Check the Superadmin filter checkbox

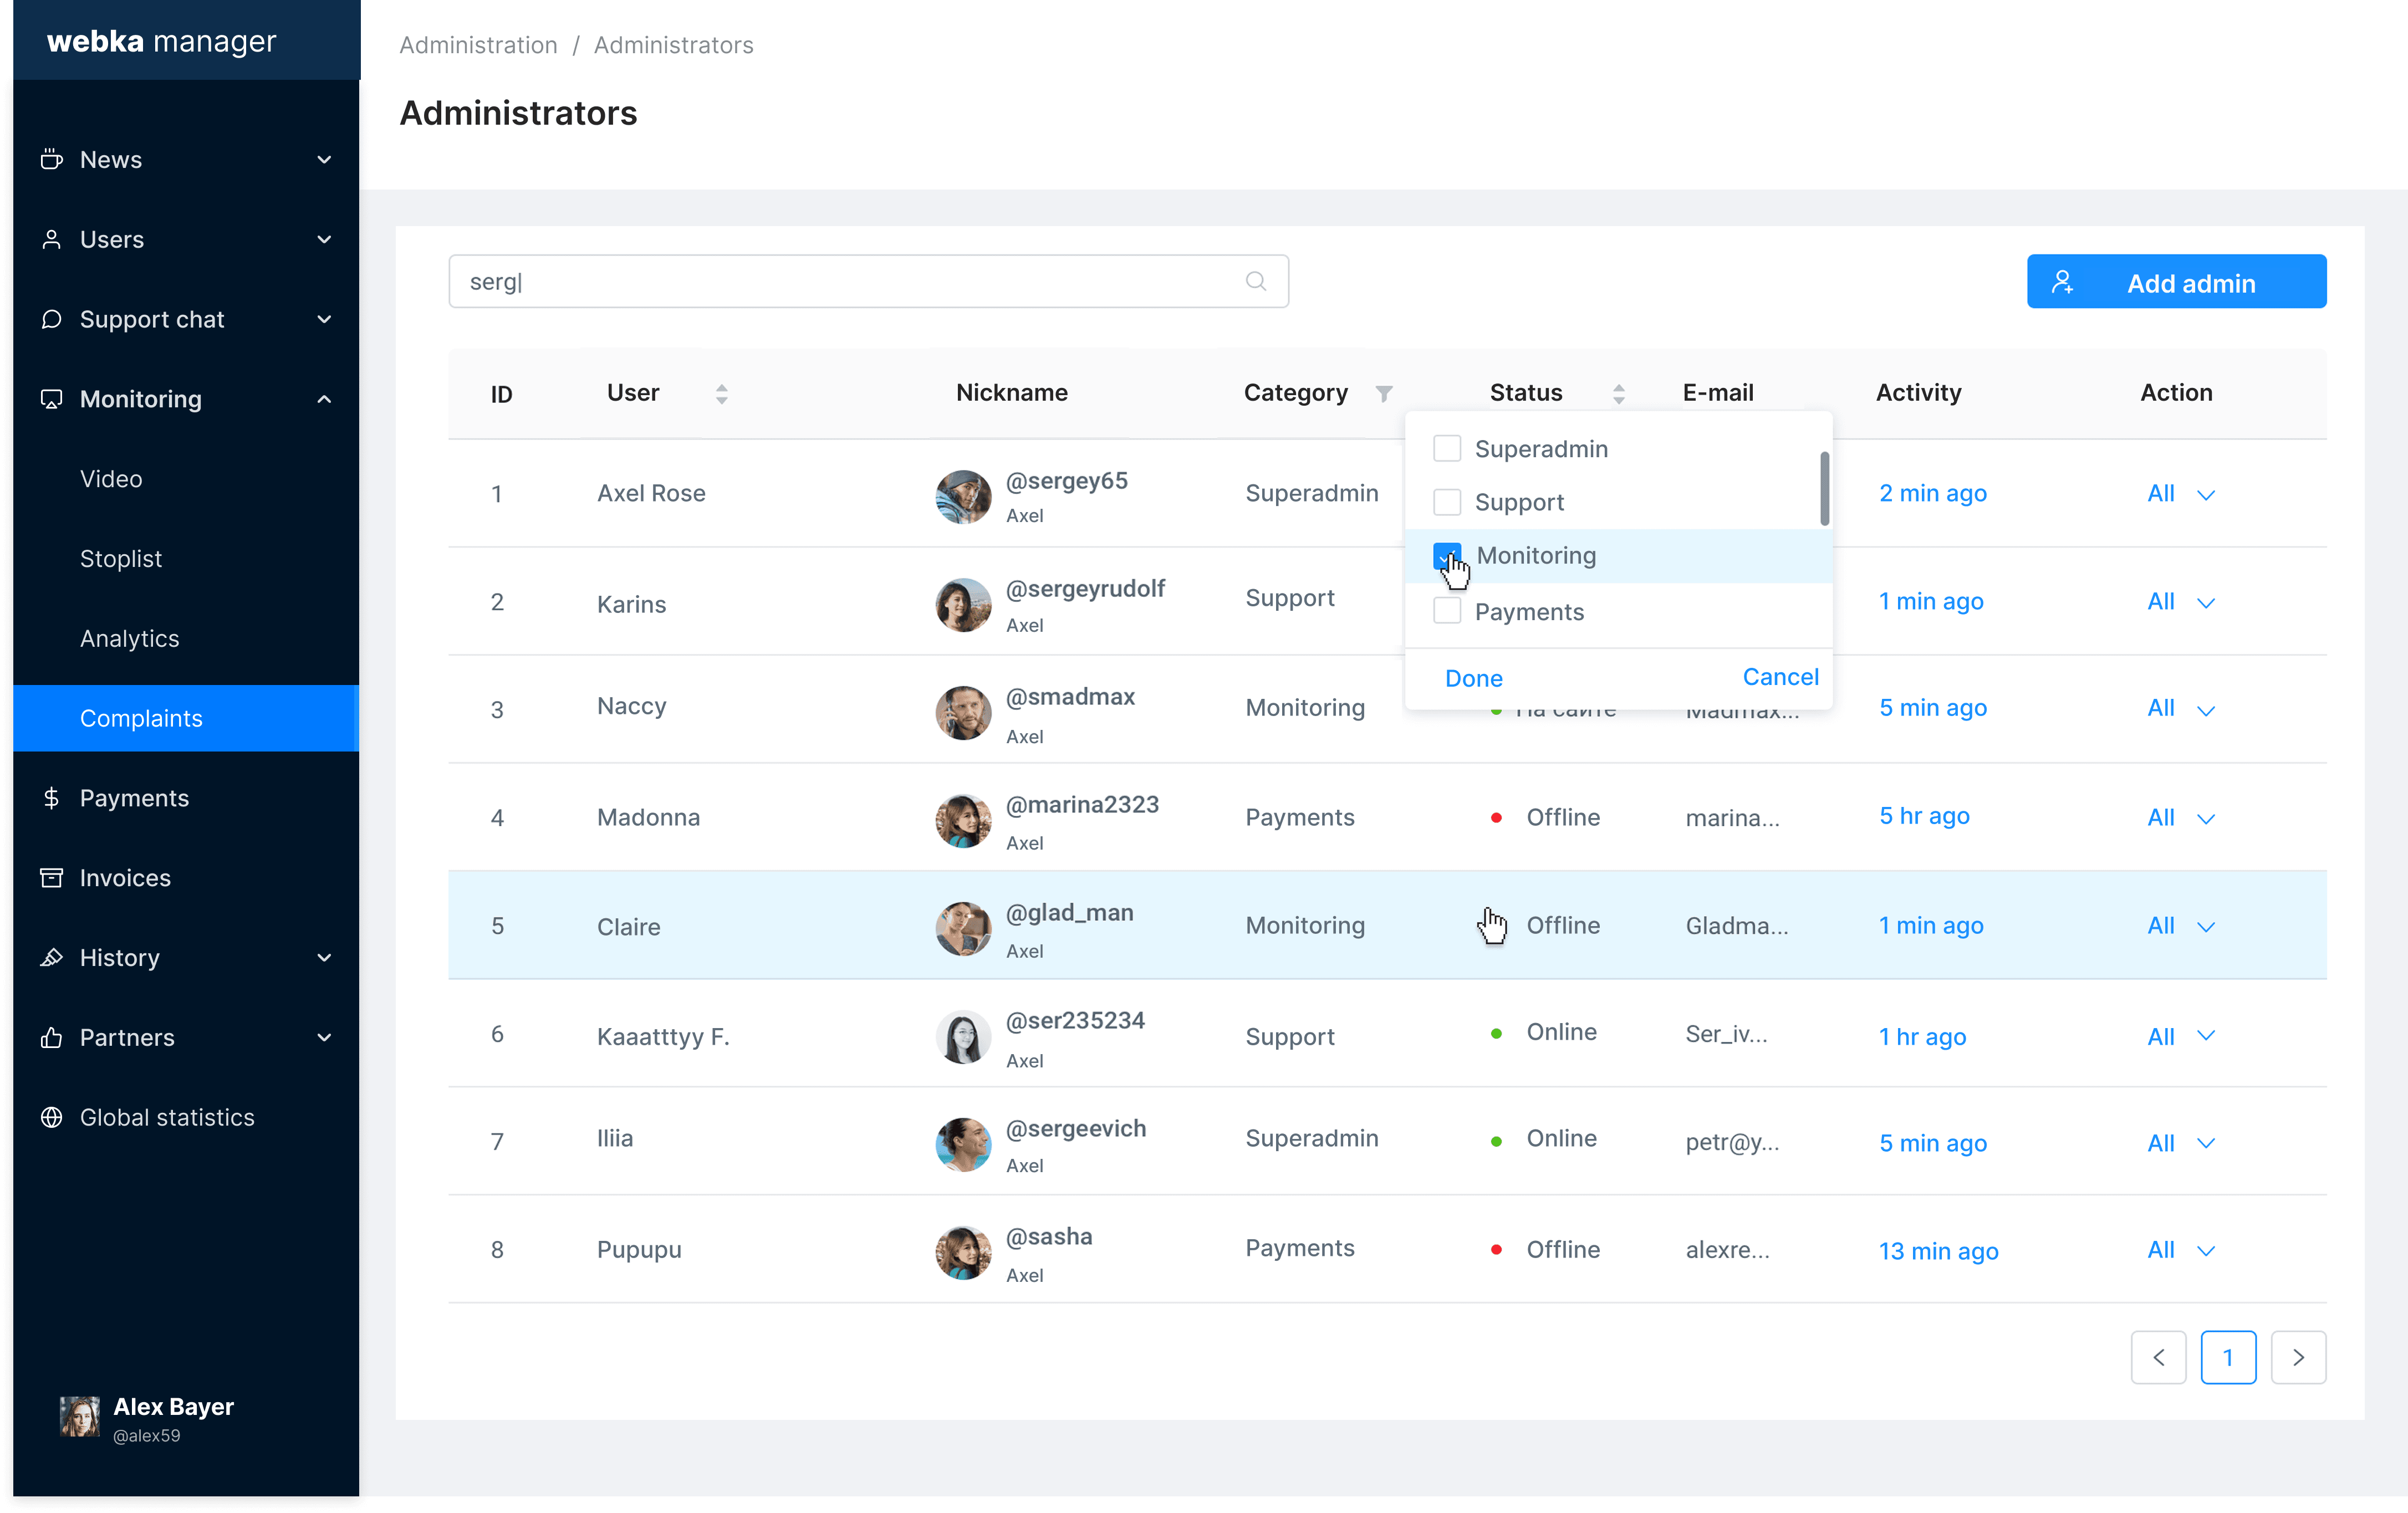point(1446,448)
